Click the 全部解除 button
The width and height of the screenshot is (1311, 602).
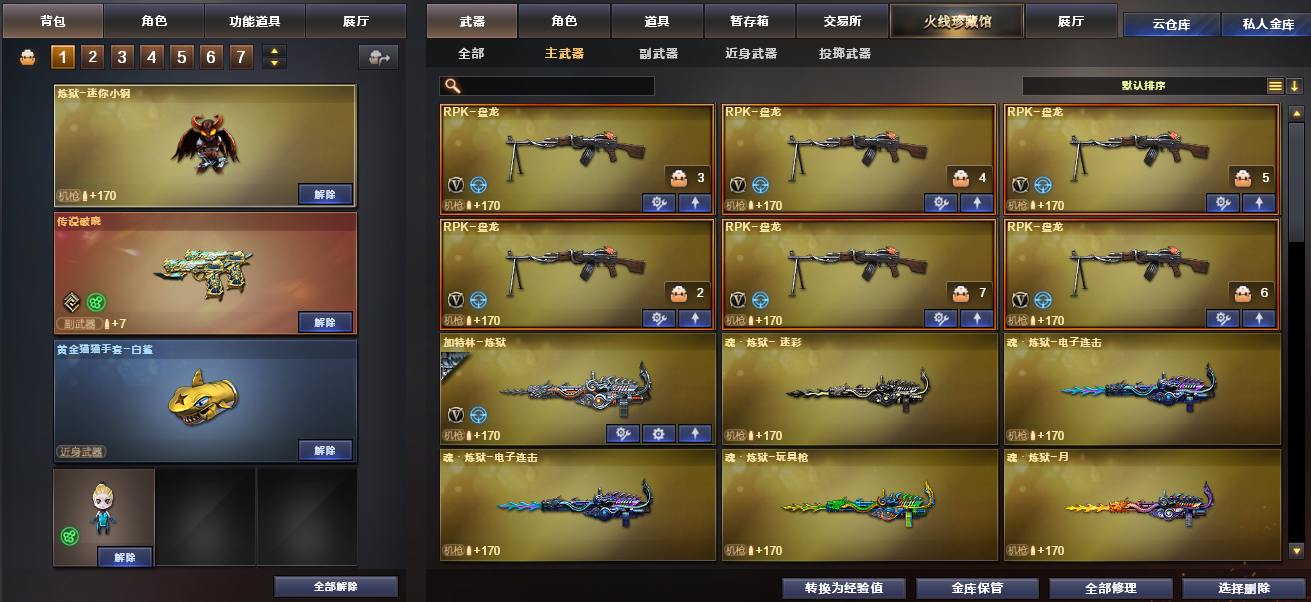pyautogui.click(x=336, y=587)
